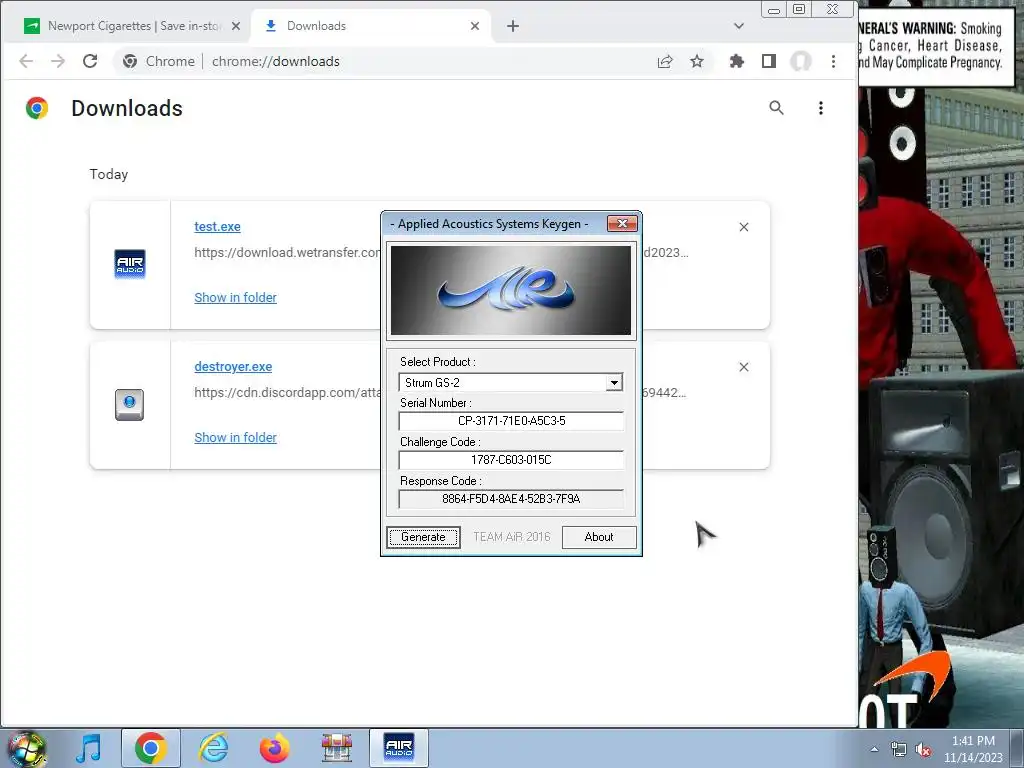Screen dimensions: 1024x768
Task: Toggle Chrome's side panel icon
Action: tap(769, 61)
